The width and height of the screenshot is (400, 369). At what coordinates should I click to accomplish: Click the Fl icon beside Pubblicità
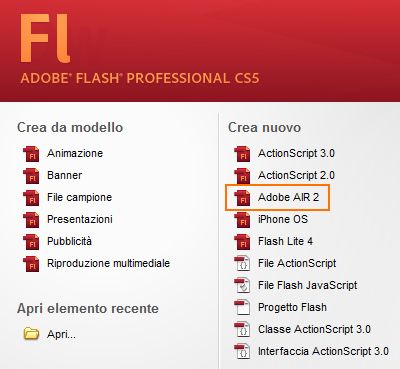click(31, 242)
